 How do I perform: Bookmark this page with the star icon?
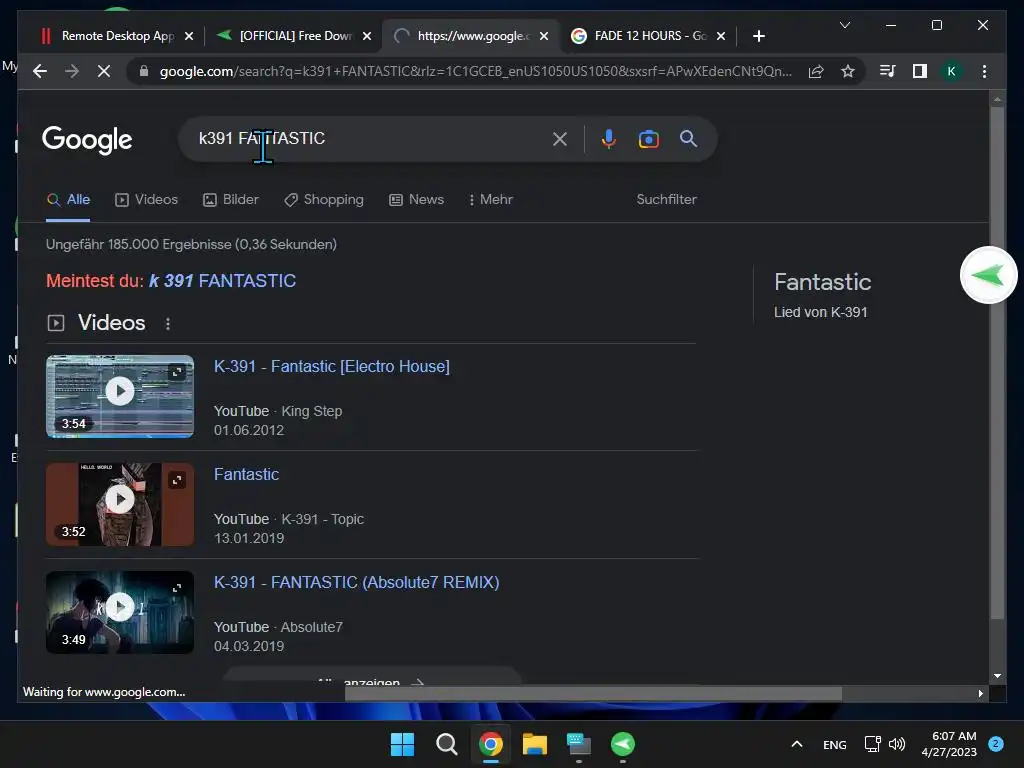[x=848, y=71]
